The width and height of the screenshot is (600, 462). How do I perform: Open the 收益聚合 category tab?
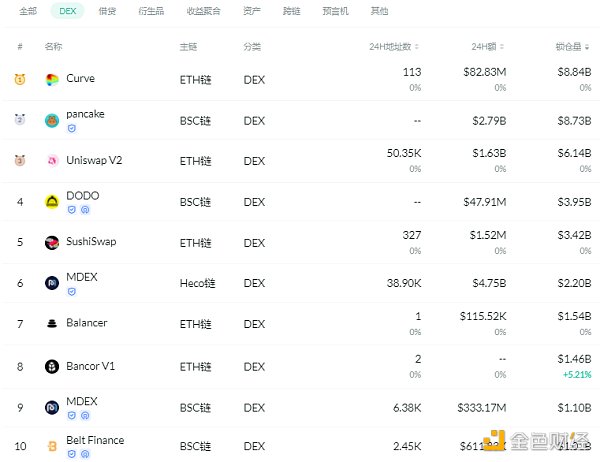203,11
